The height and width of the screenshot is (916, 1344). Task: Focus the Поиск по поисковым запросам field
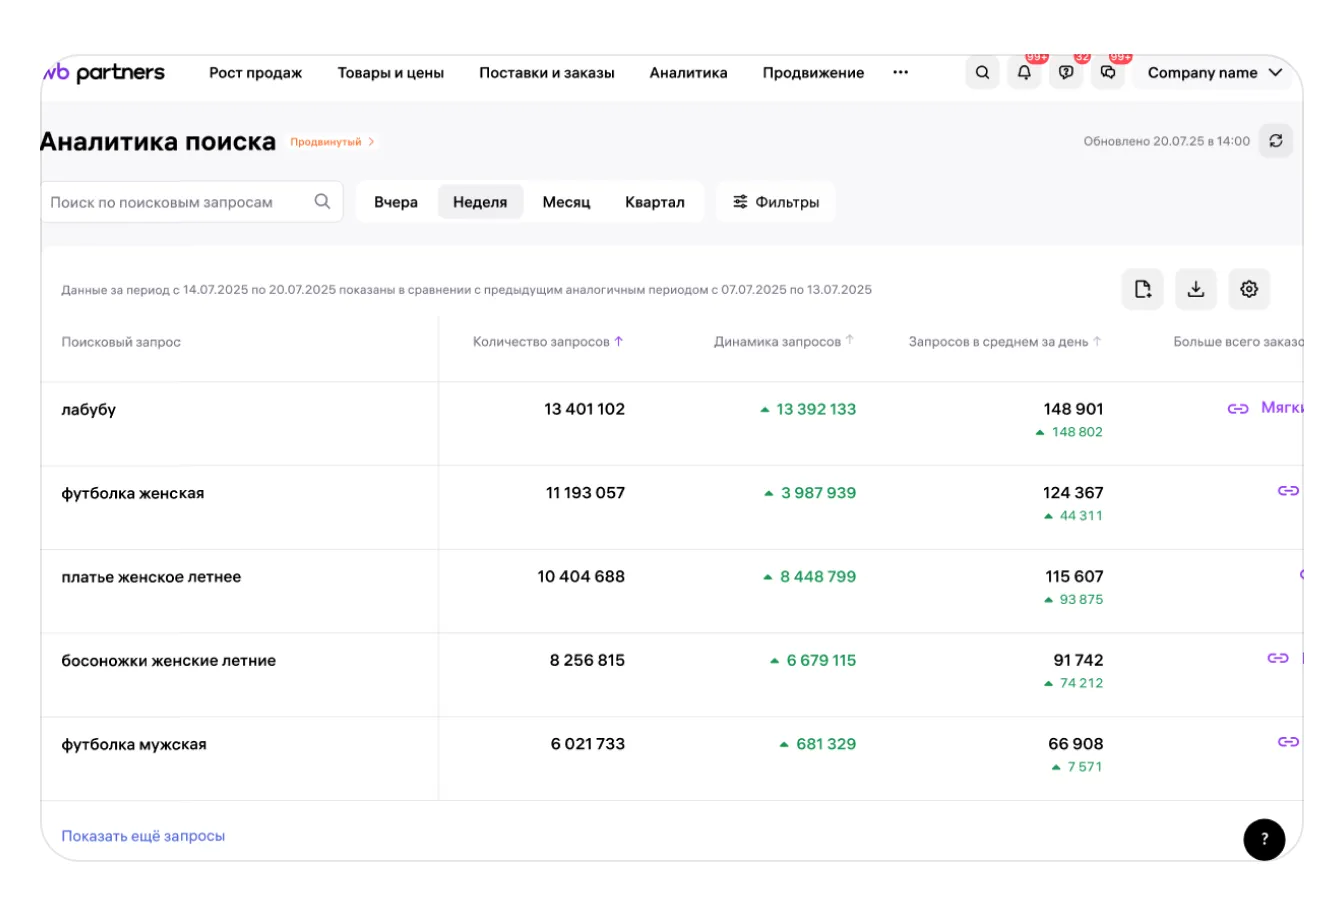[192, 202]
